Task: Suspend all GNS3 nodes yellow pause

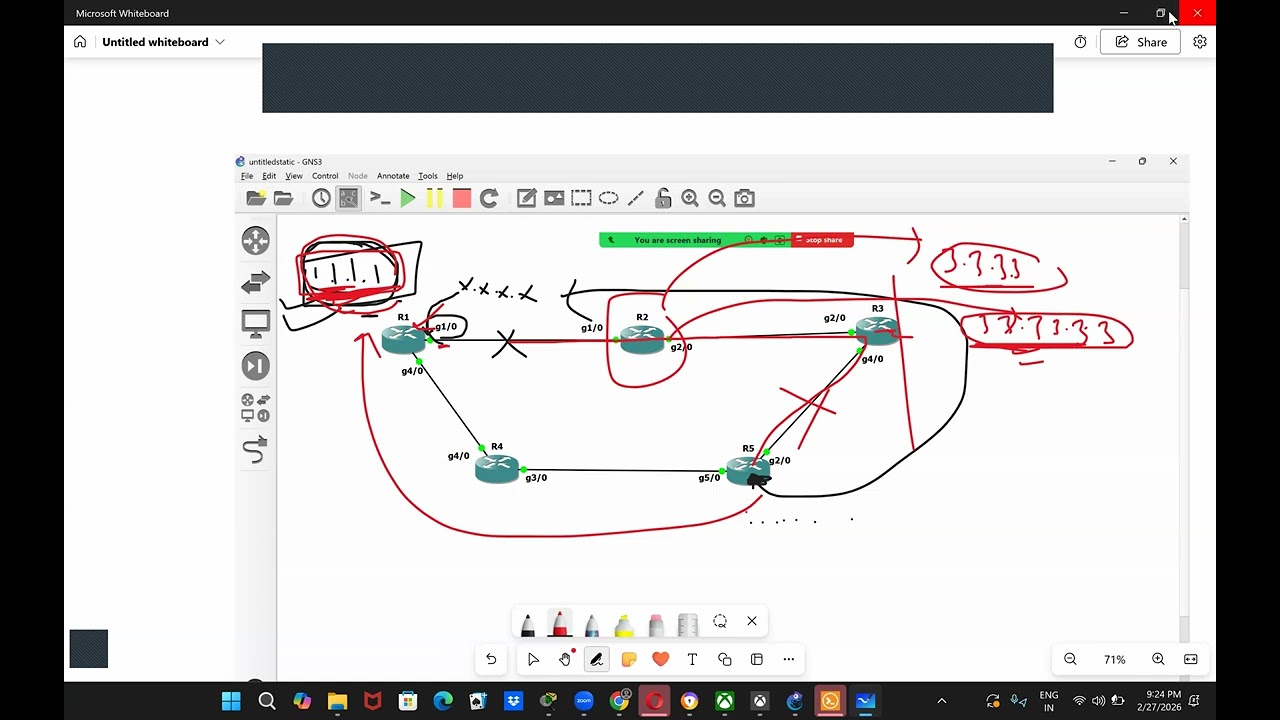Action: 434,198
